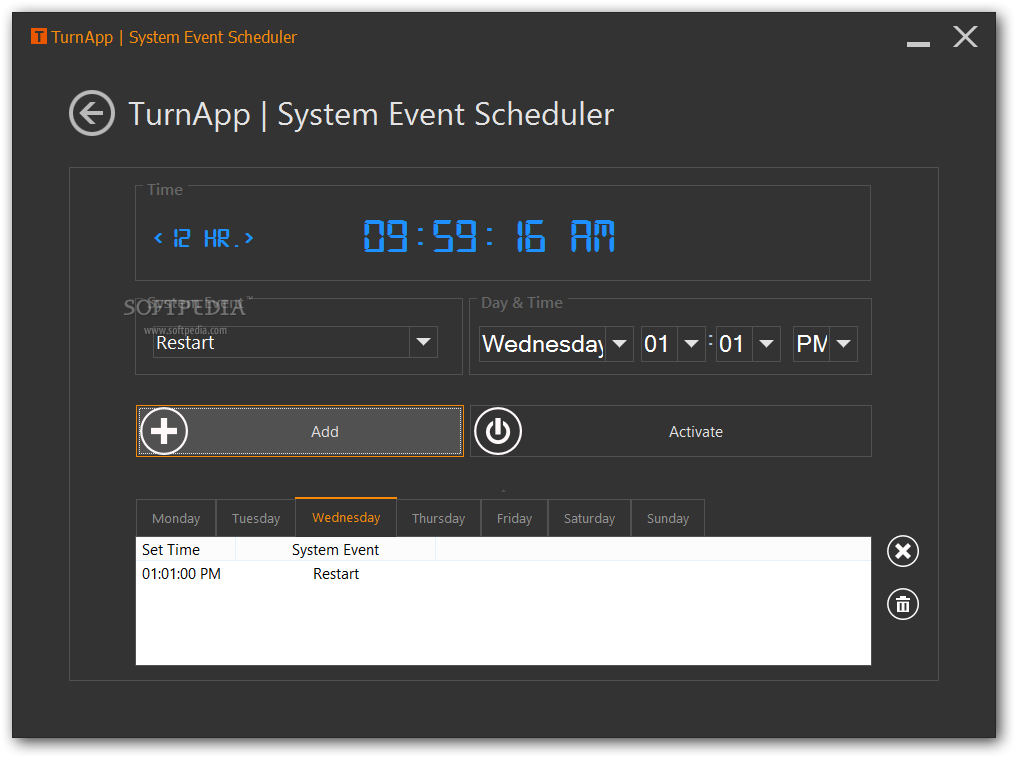This screenshot has width=1016, height=758.
Task: Go back using the circled arrow icon
Action: coord(92,113)
